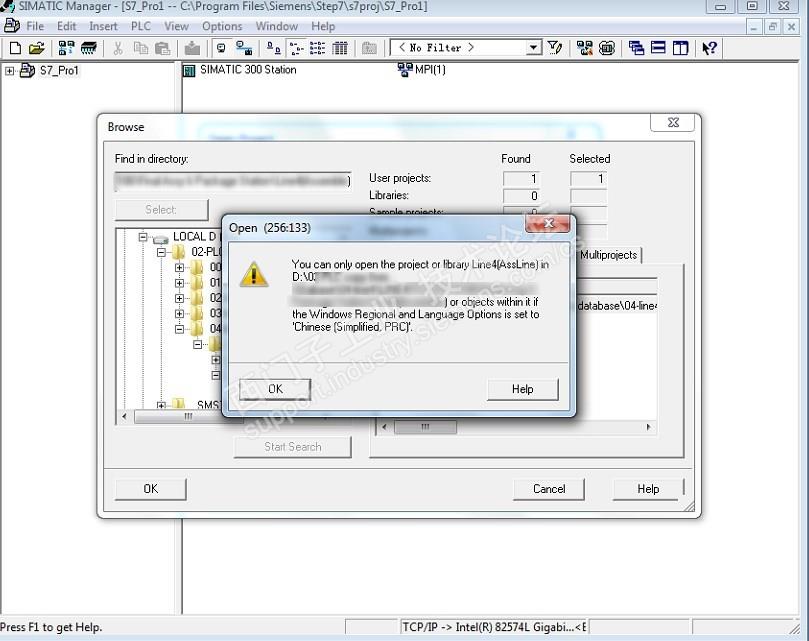This screenshot has height=641, width=809.
Task: Open the File menu
Action: 35,26
